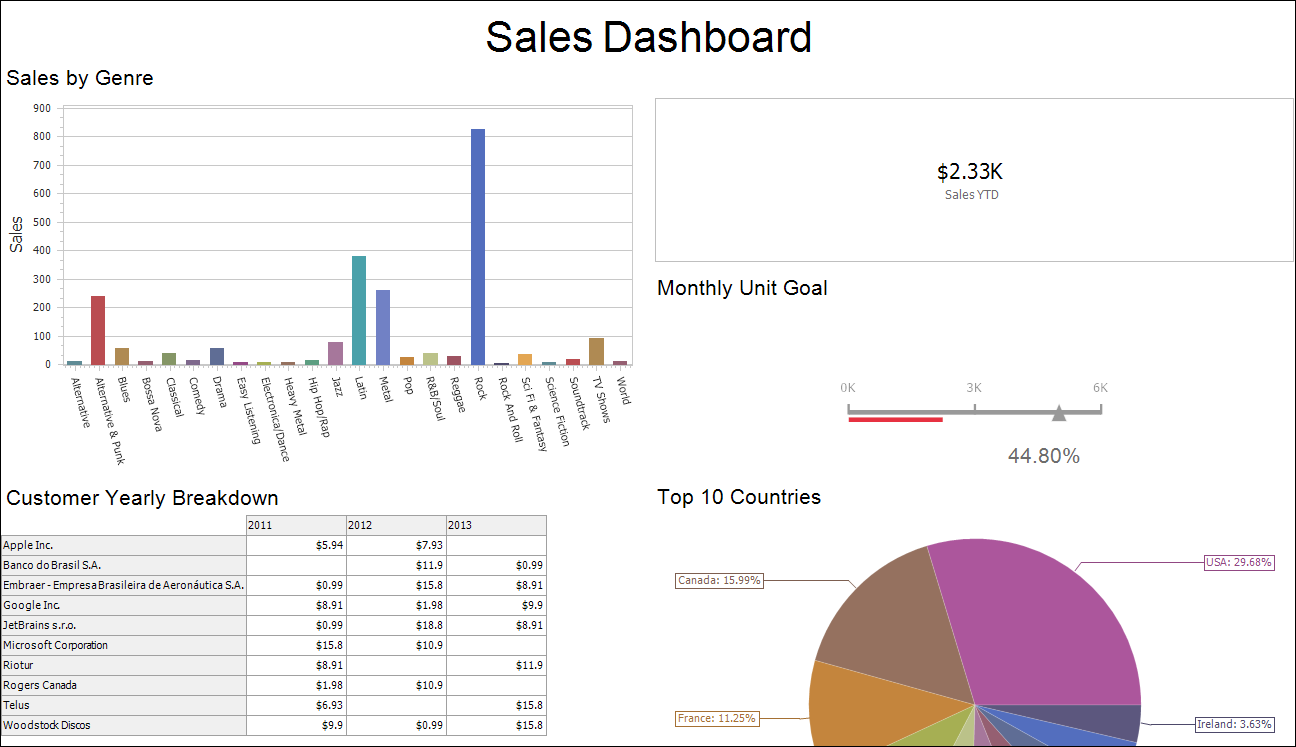This screenshot has height=747, width=1296.
Task: Click the 'Rock' axis label under the chart
Action: tap(480, 388)
